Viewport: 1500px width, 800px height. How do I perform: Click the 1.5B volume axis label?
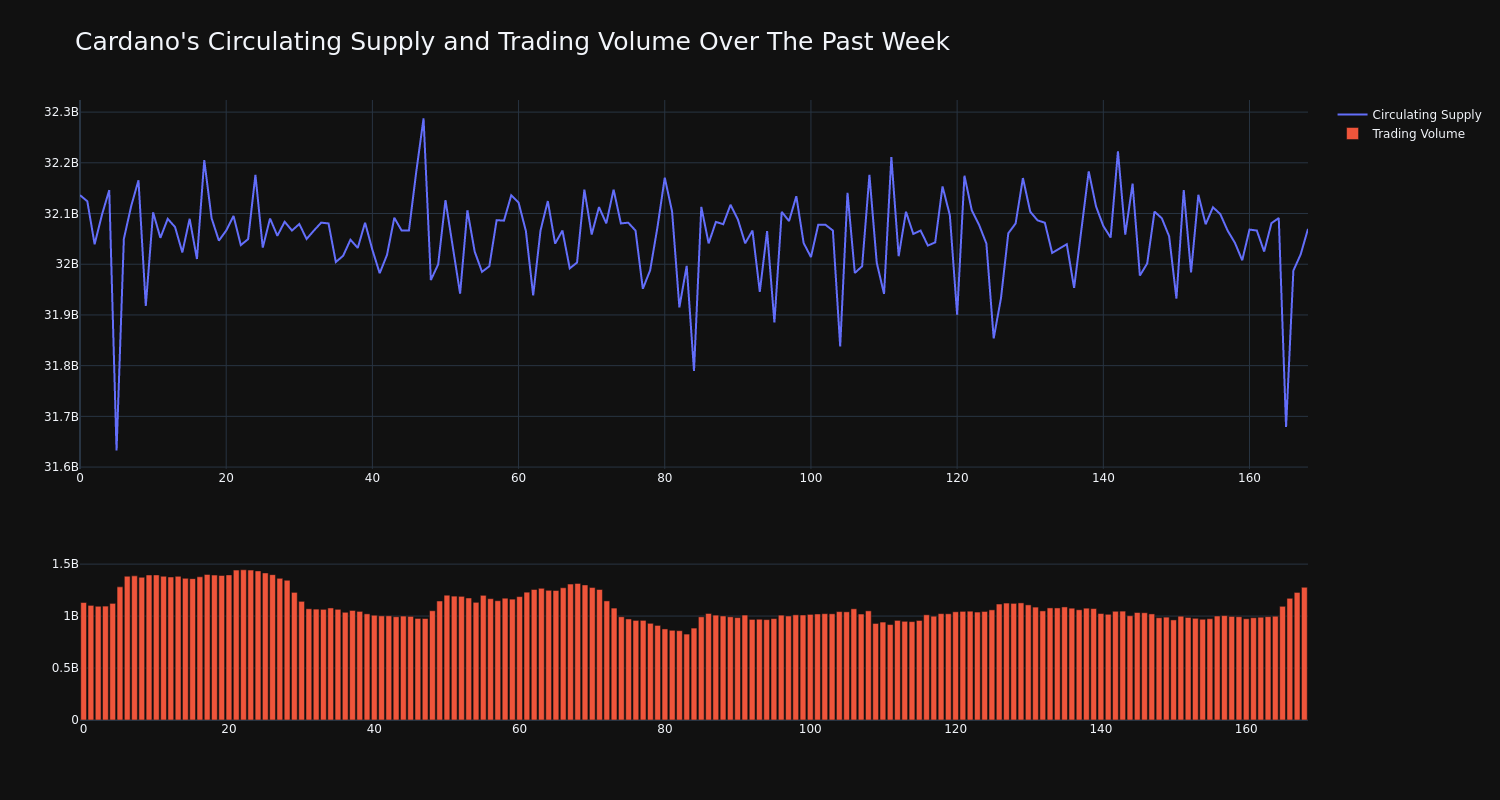pyautogui.click(x=65, y=564)
